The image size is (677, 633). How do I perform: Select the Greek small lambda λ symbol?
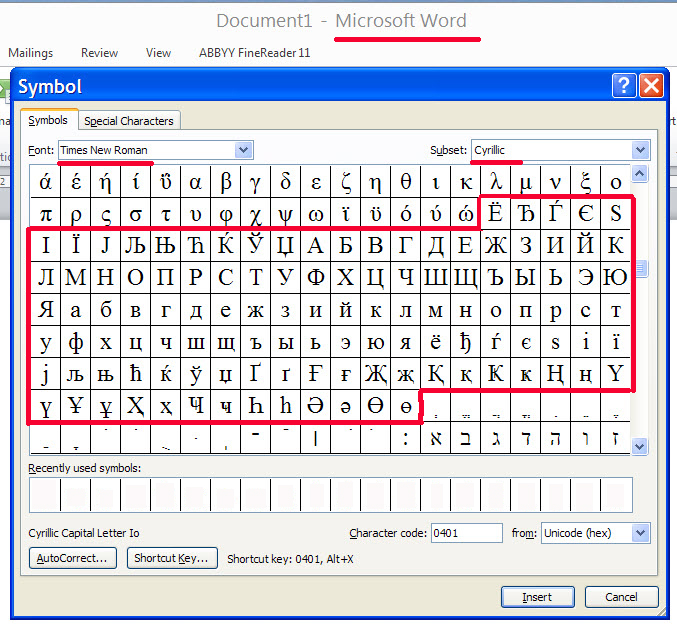pos(495,182)
